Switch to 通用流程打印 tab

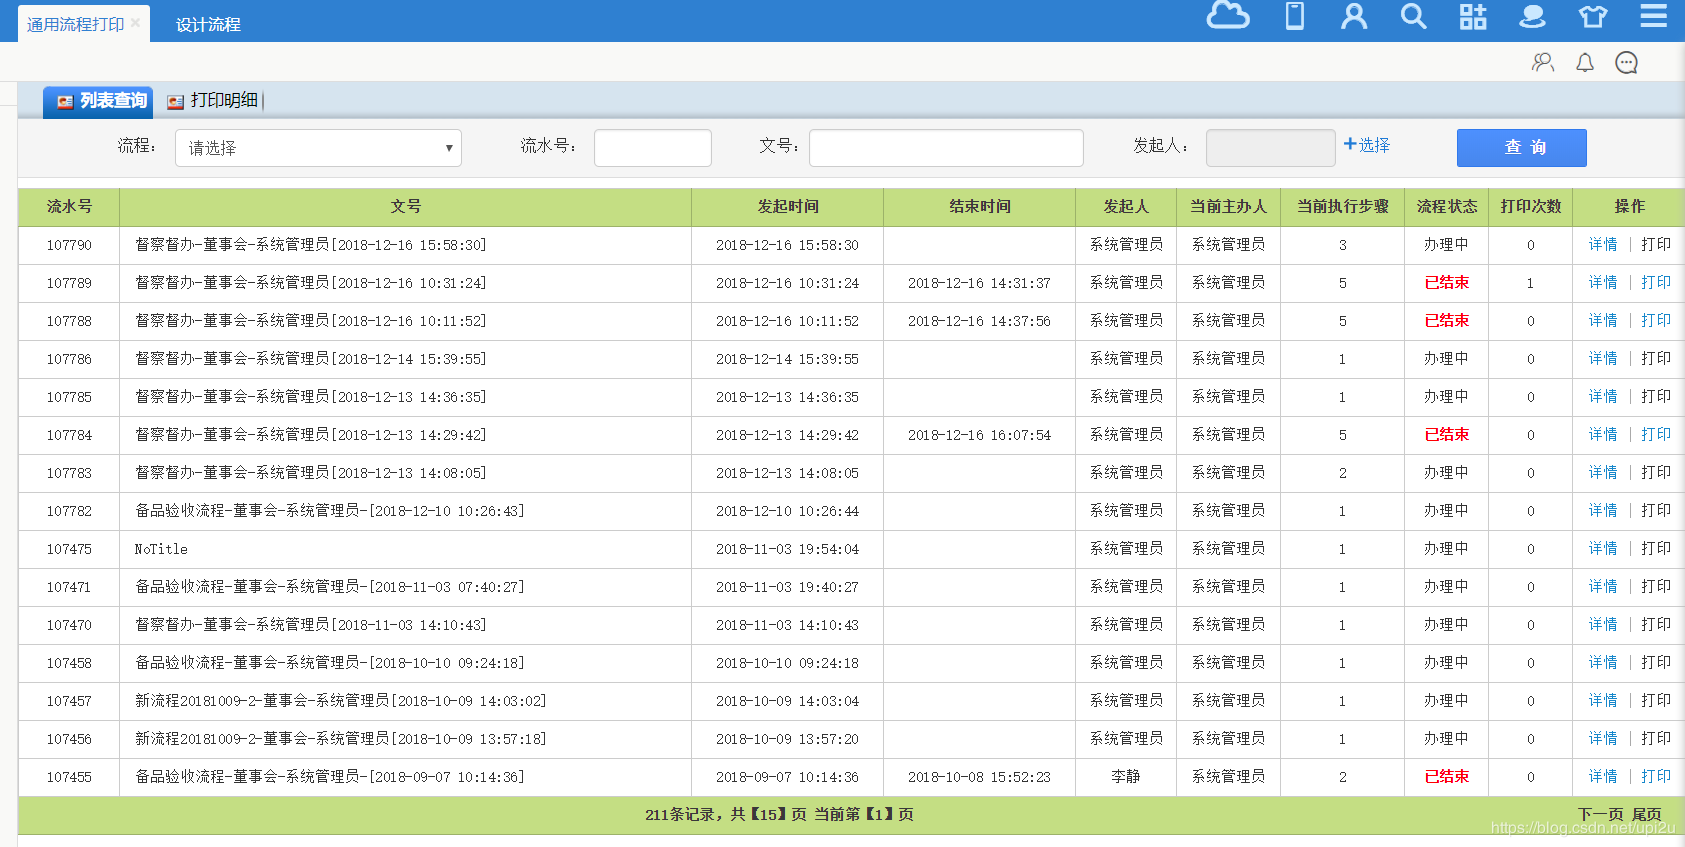click(x=75, y=24)
